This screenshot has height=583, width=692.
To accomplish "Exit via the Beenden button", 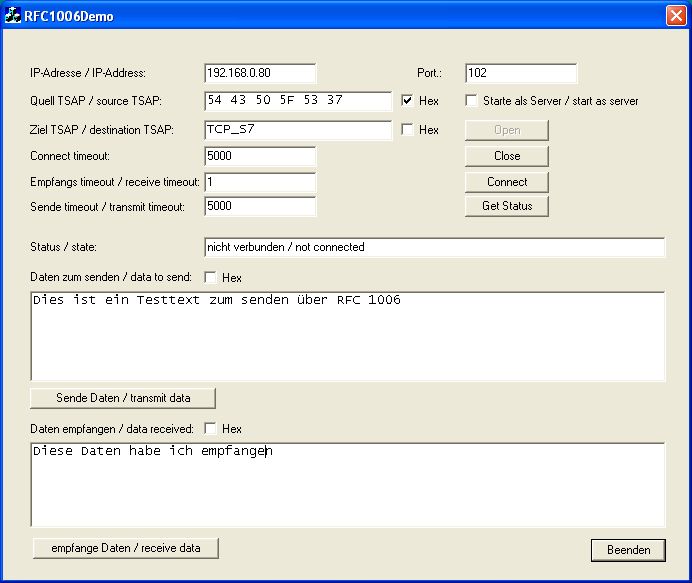I will 628,550.
